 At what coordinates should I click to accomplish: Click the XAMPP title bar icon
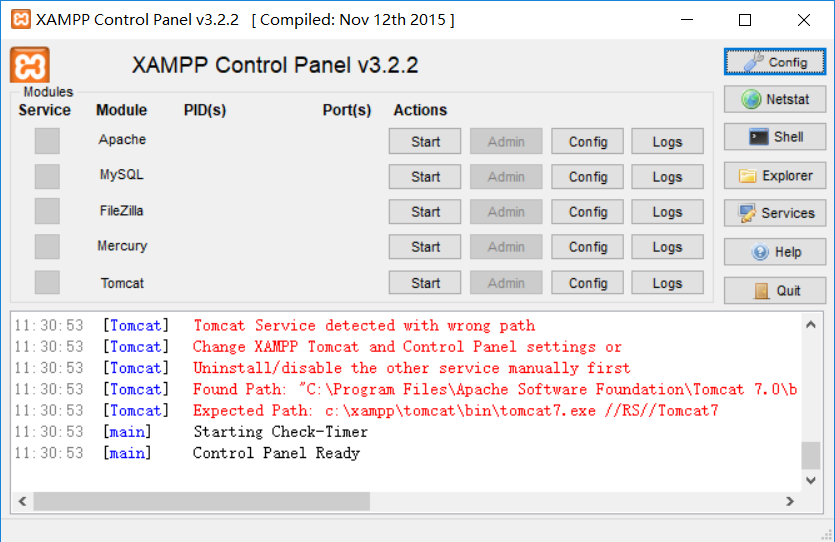20,20
